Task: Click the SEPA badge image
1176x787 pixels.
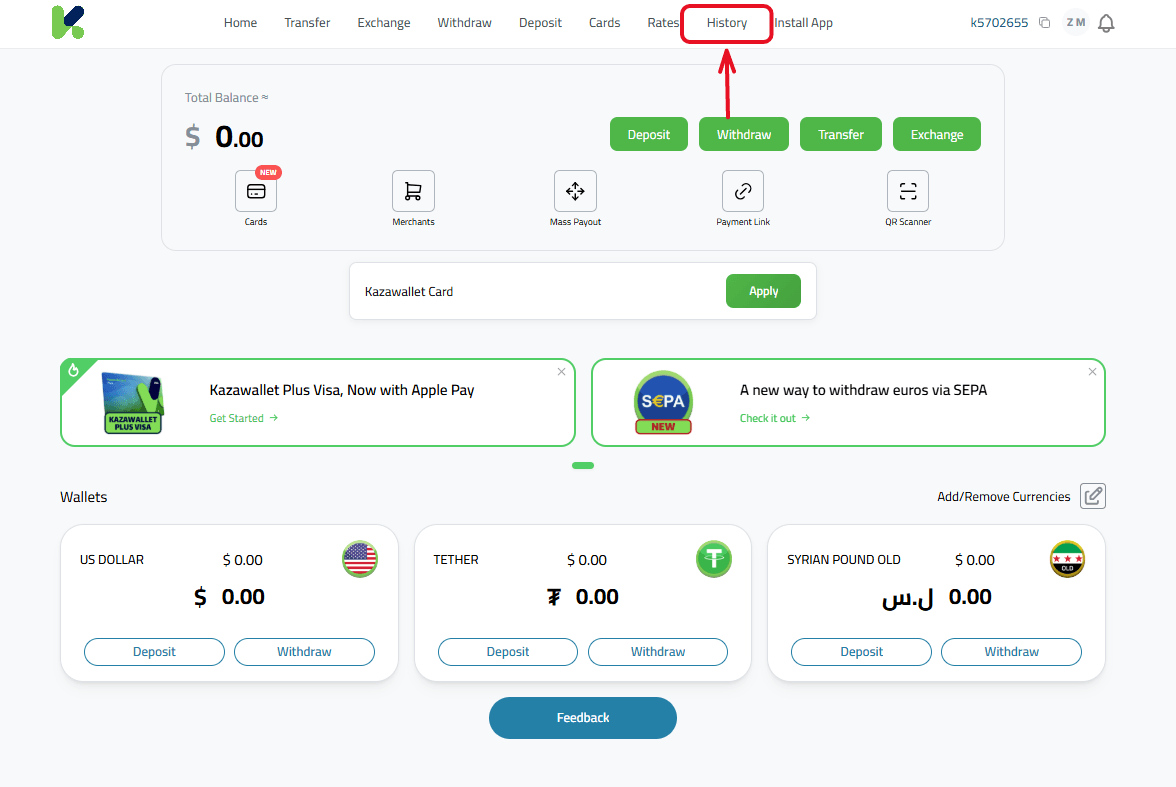Action: pyautogui.click(x=663, y=403)
